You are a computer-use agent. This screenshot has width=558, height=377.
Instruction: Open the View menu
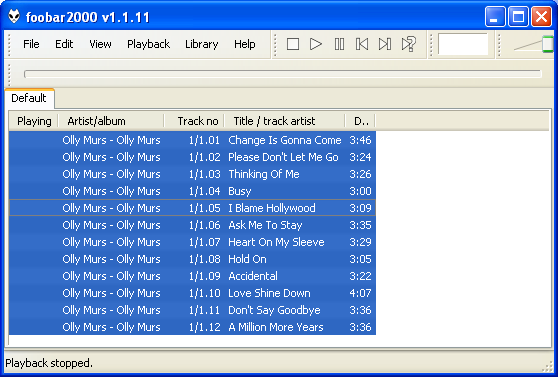(x=100, y=44)
